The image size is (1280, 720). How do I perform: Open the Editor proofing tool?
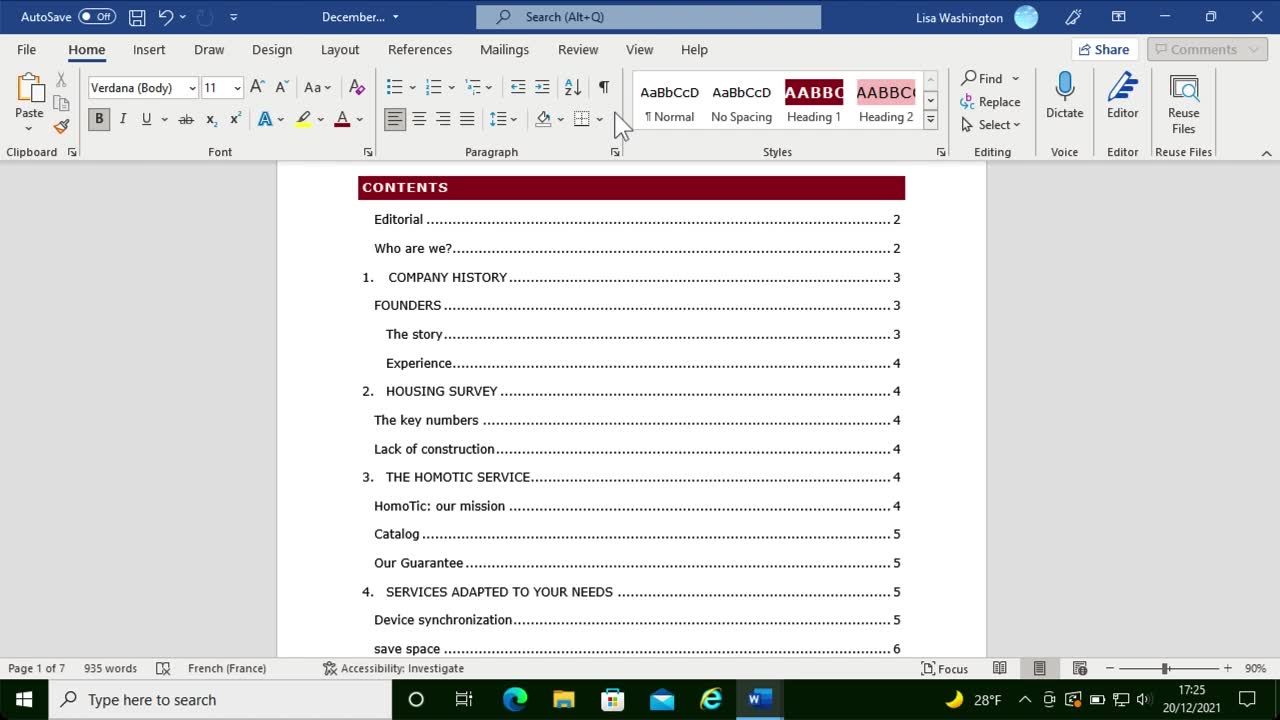click(x=1122, y=96)
